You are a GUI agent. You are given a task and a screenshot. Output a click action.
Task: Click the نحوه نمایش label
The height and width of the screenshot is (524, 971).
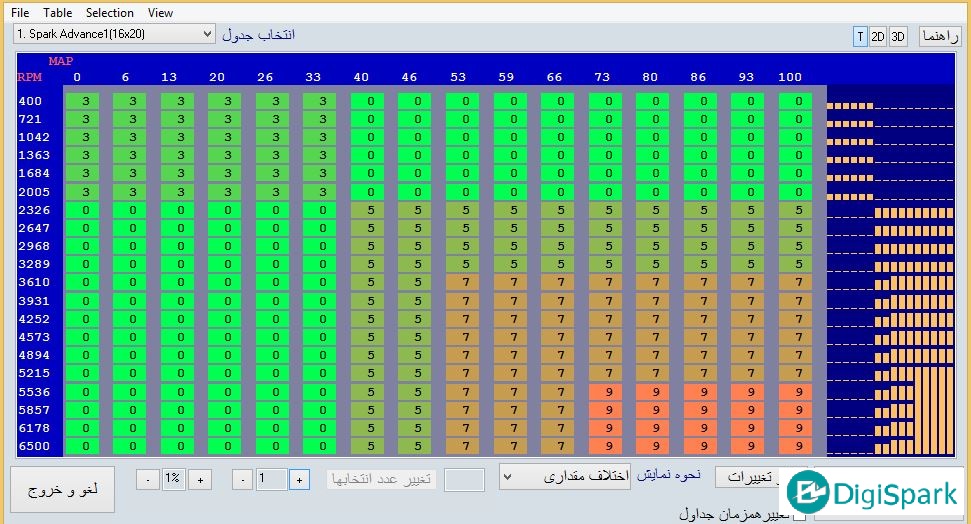[x=669, y=474]
